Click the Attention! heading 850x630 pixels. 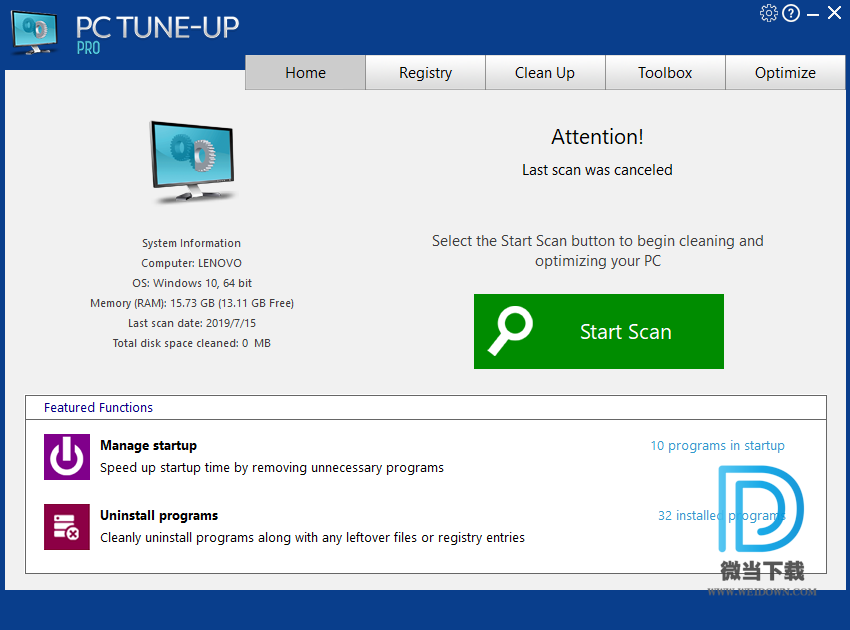pyautogui.click(x=597, y=137)
